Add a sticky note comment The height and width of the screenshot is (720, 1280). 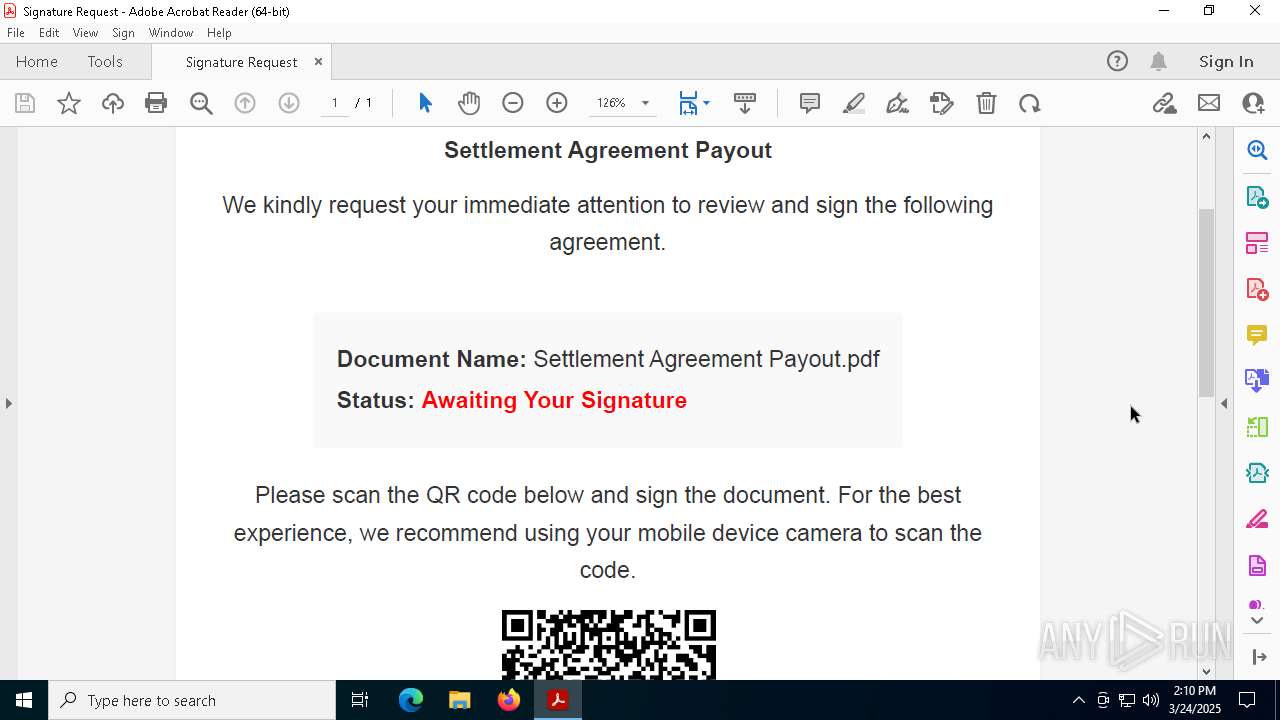pos(810,103)
